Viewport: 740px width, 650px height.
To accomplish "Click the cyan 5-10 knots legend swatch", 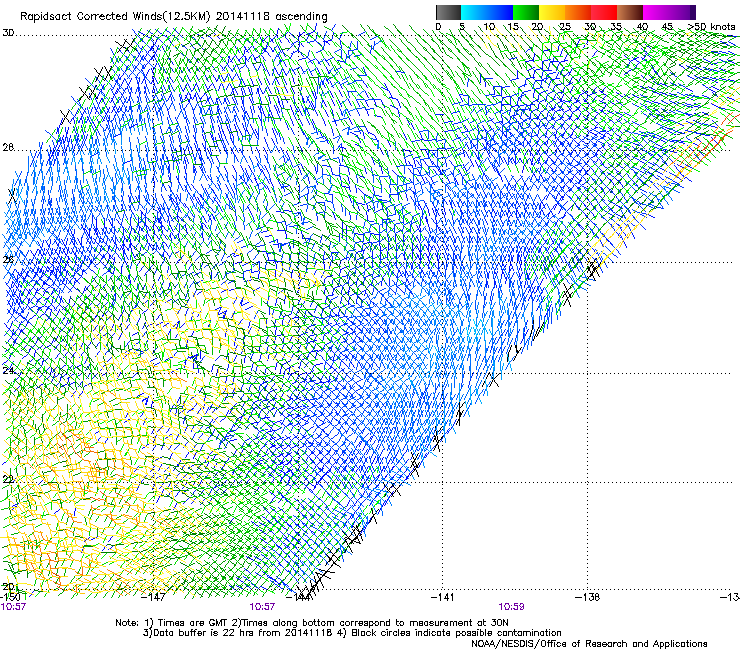I will click(x=474, y=12).
